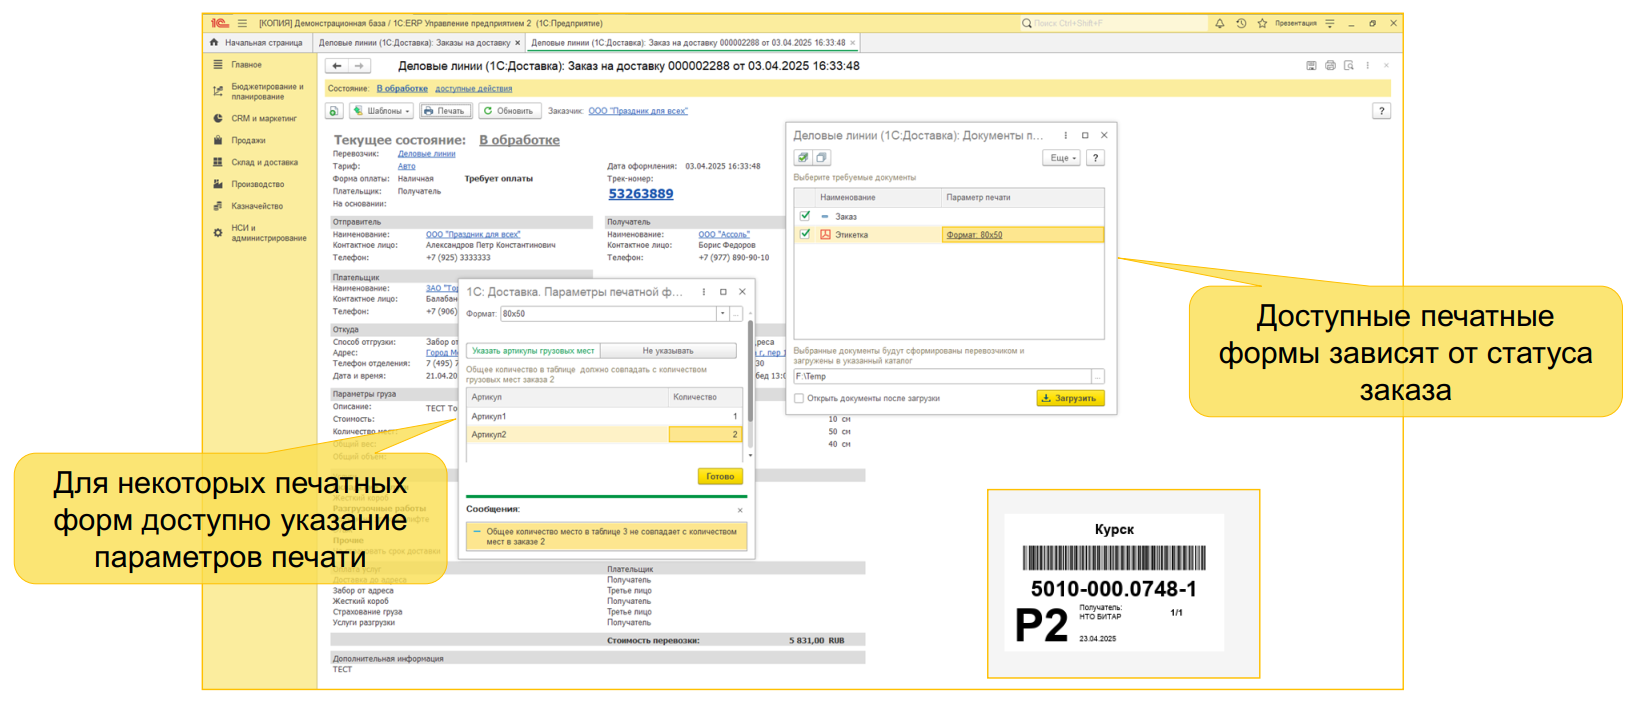Click the Загрузить button
This screenshot has height=707, width=1637.
1069,398
